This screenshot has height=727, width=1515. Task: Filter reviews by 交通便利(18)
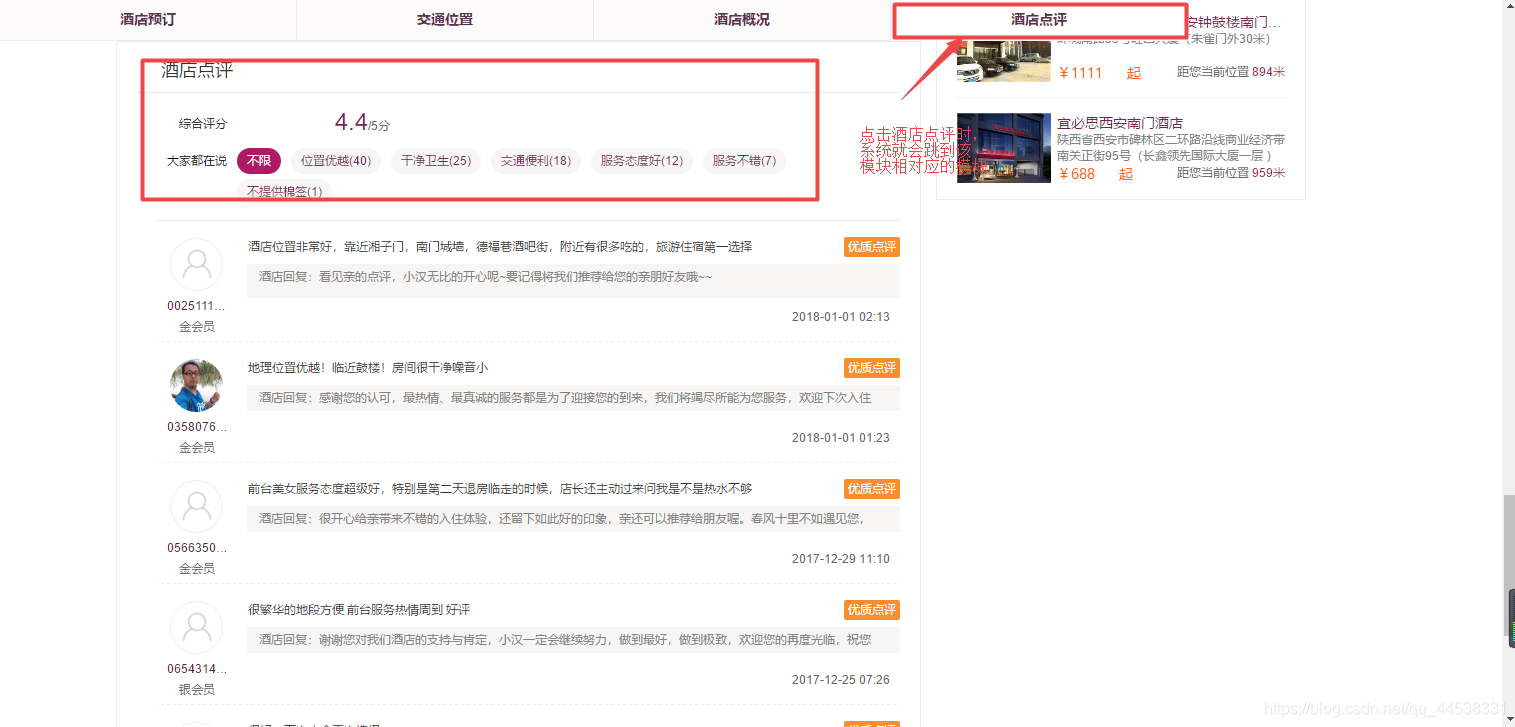(x=536, y=161)
